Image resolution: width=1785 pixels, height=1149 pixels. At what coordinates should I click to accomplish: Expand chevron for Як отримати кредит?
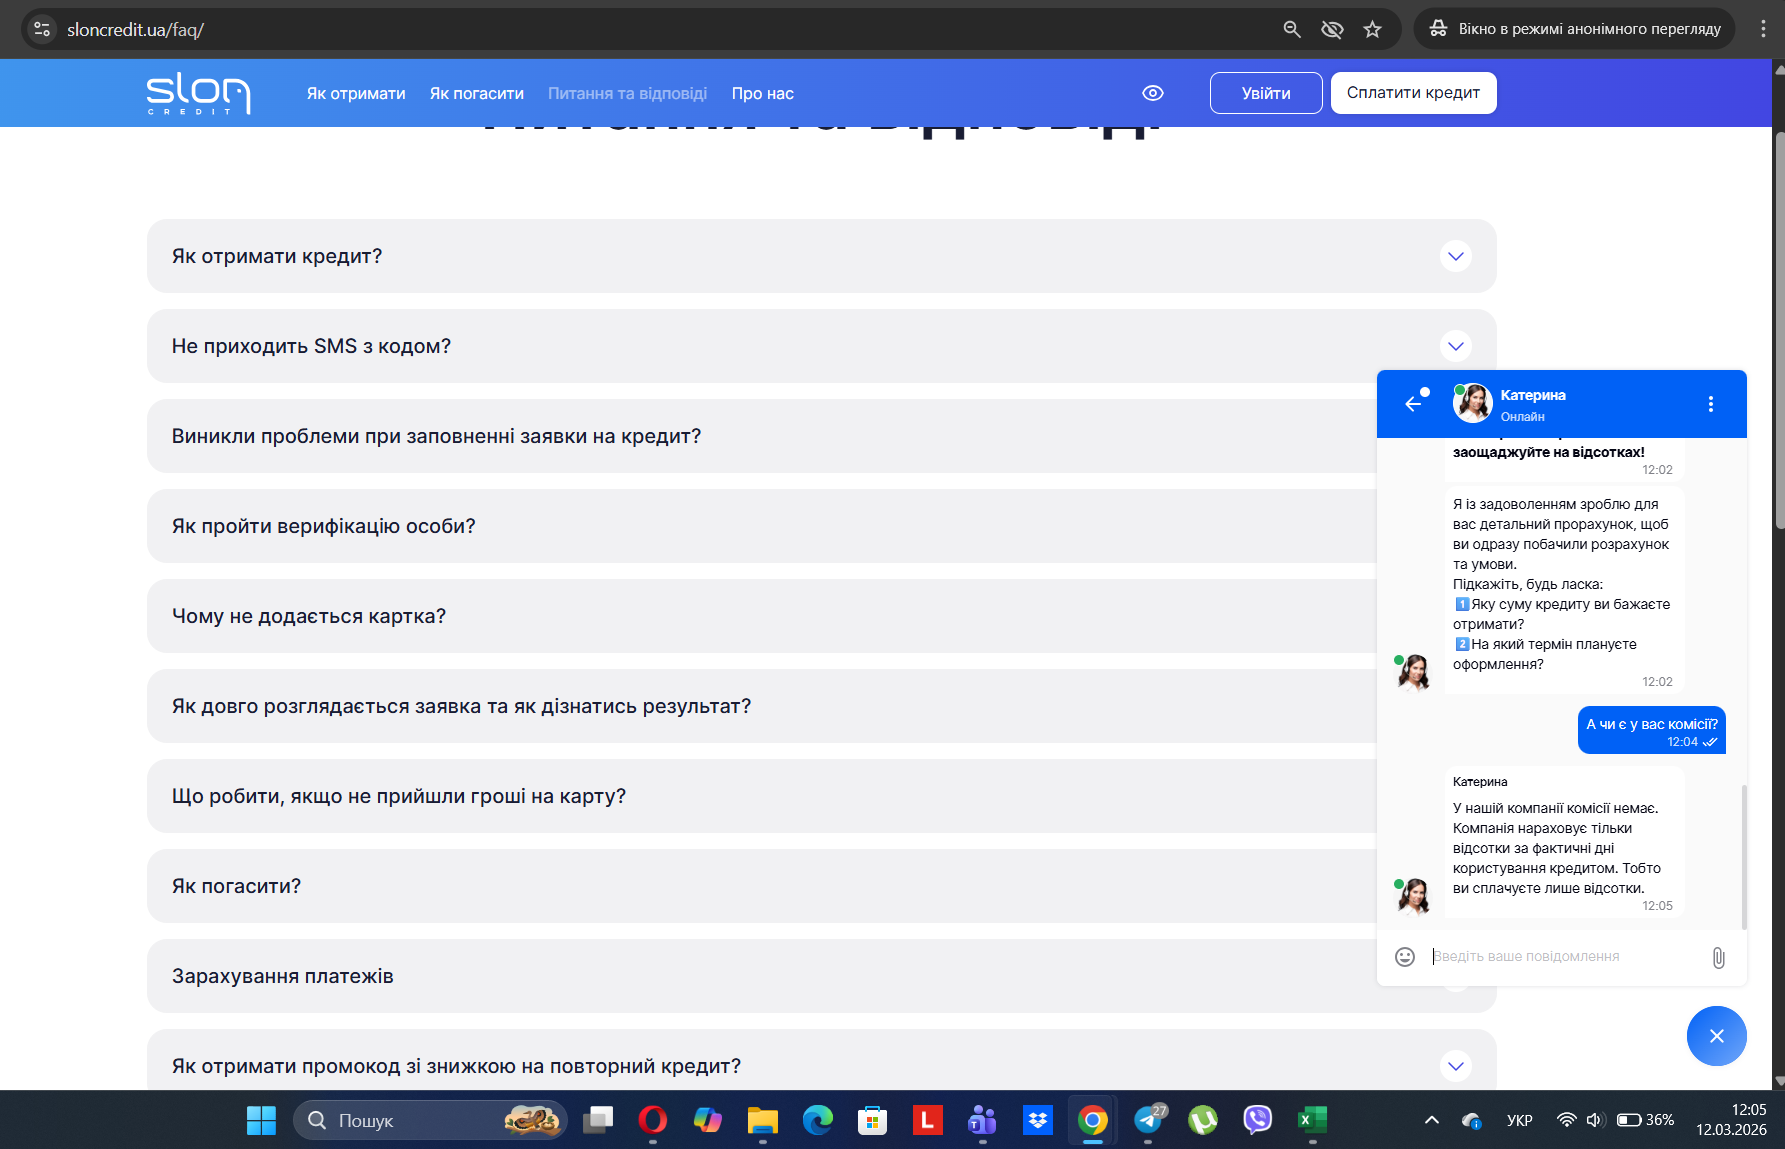(x=1456, y=256)
